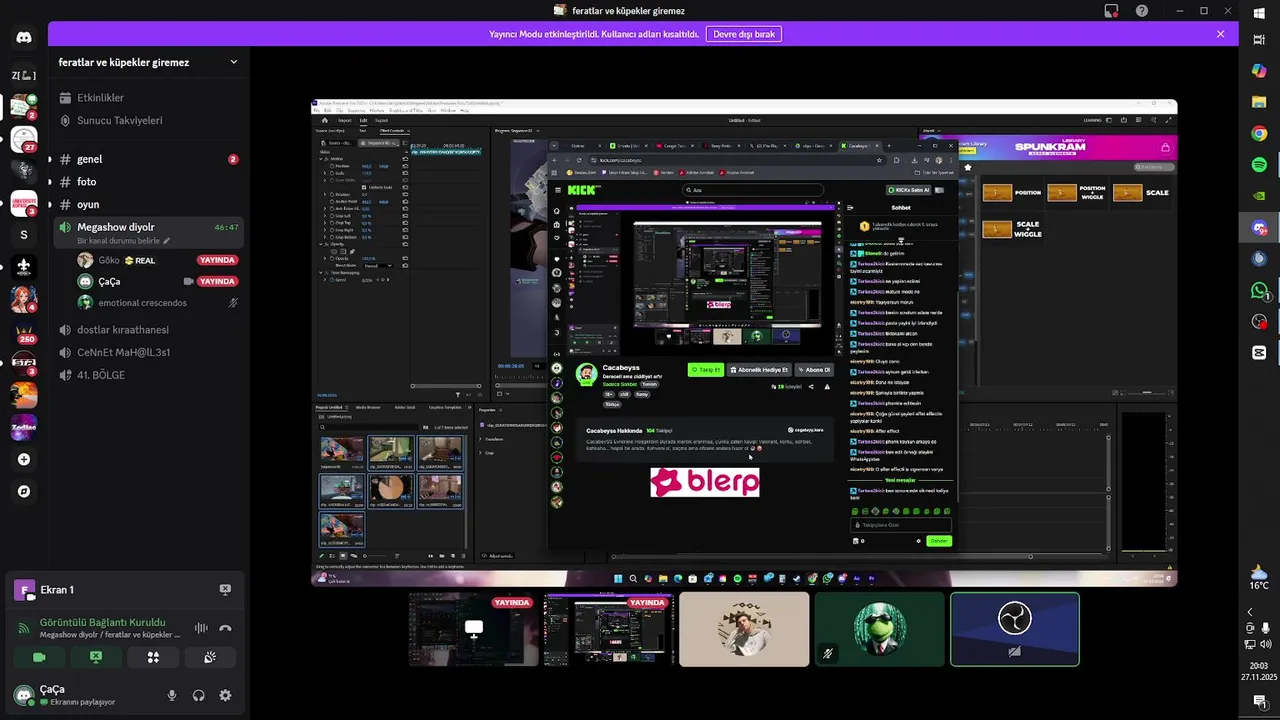The height and width of the screenshot is (720, 1280).
Task: Select emotional crescendos voice member
Action: coord(158,303)
